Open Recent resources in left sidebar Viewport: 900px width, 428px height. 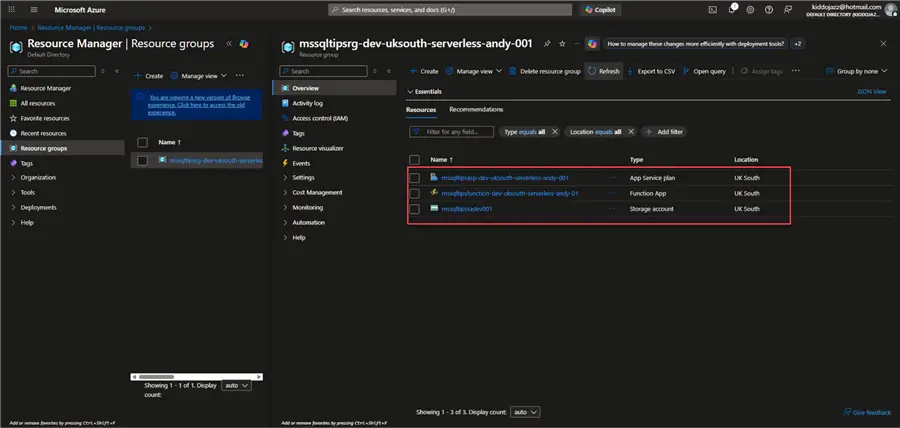click(44, 133)
